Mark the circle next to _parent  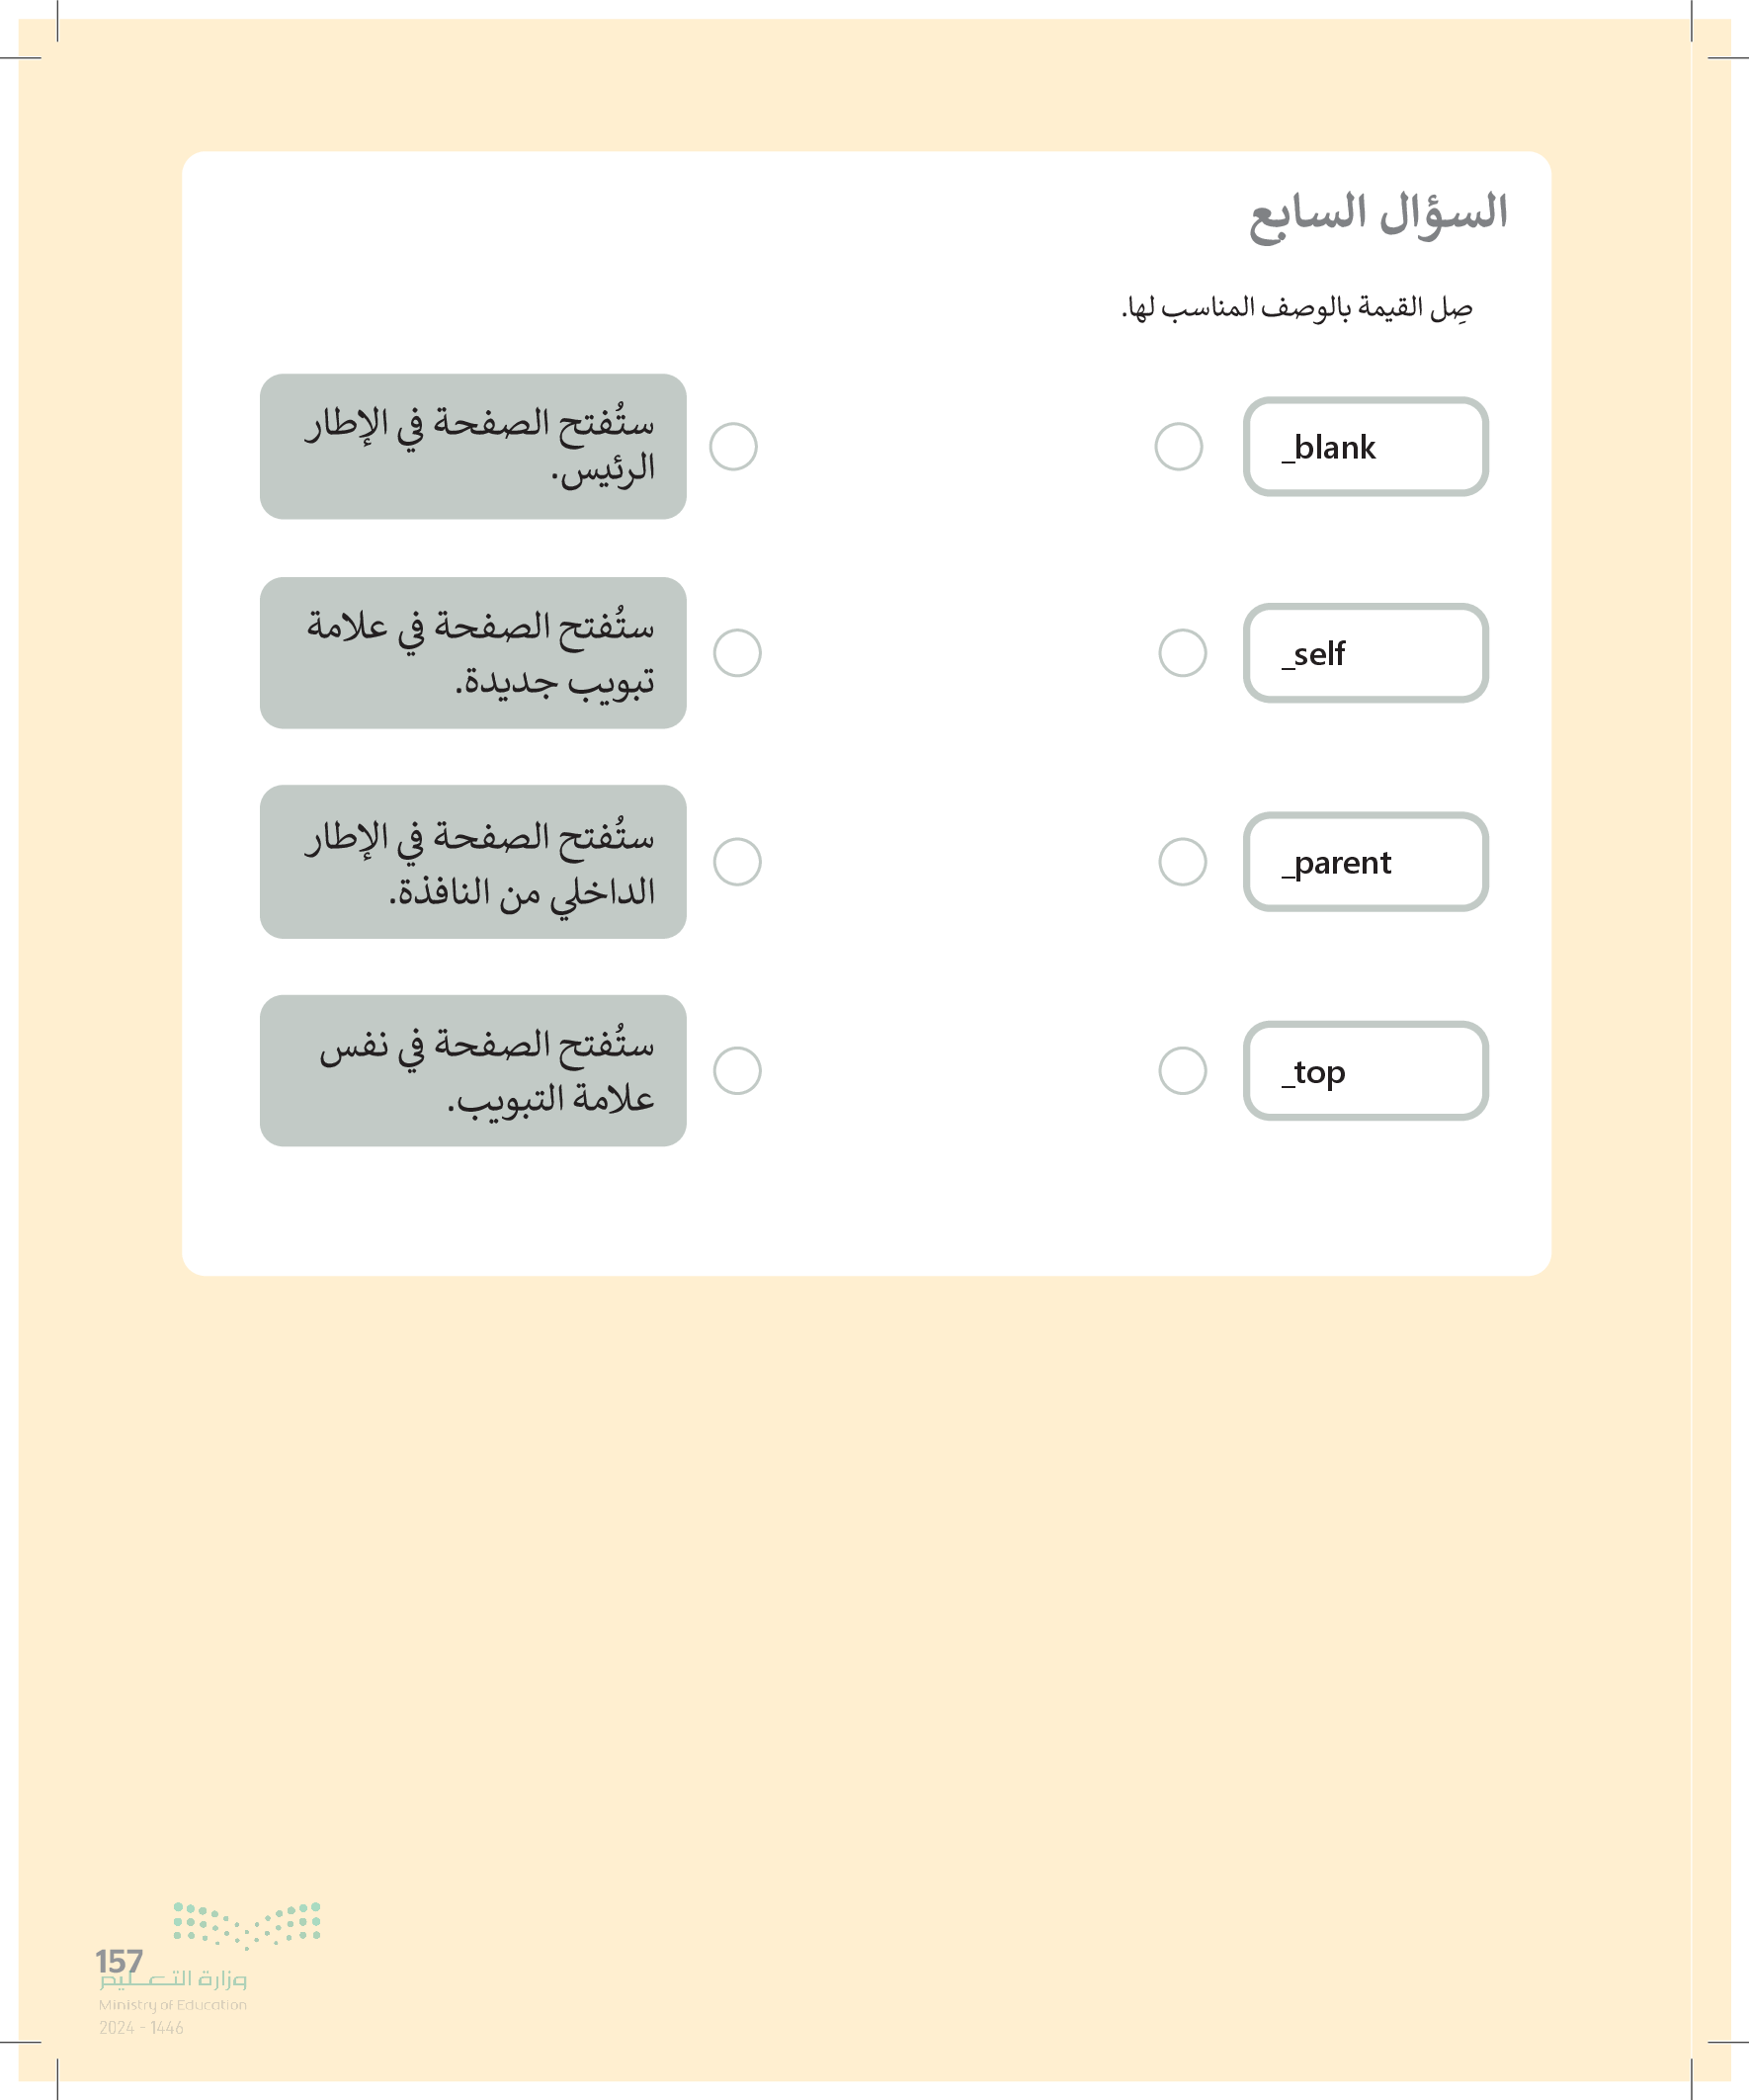point(1182,861)
